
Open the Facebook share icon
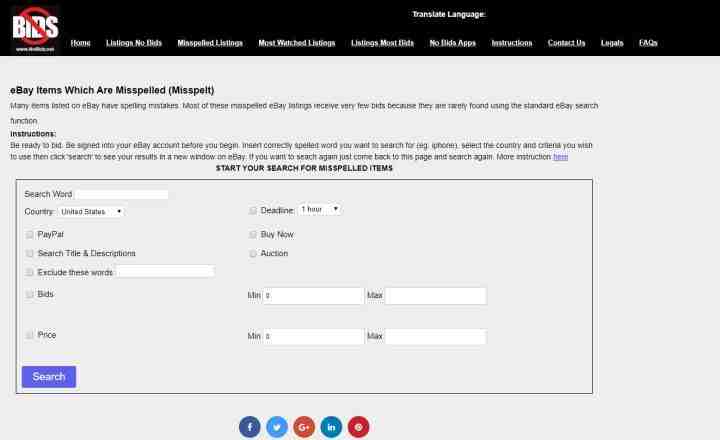tap(250, 427)
